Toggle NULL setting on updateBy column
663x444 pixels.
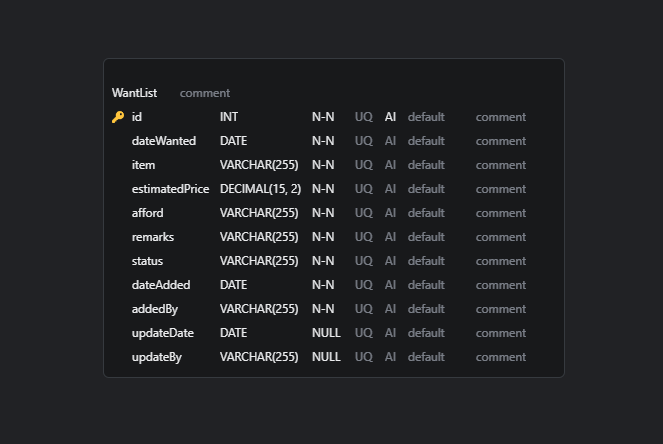(326, 357)
